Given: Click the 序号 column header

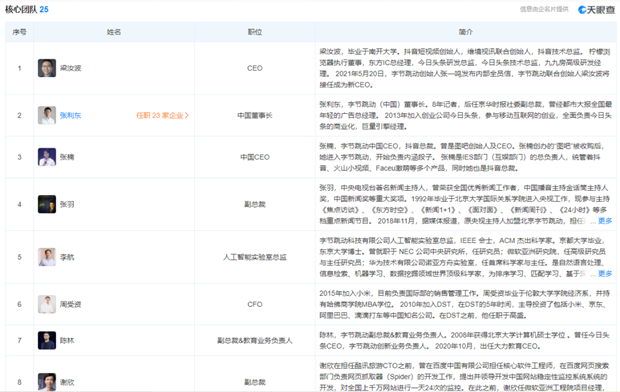Looking at the screenshot, I should coord(19,32).
